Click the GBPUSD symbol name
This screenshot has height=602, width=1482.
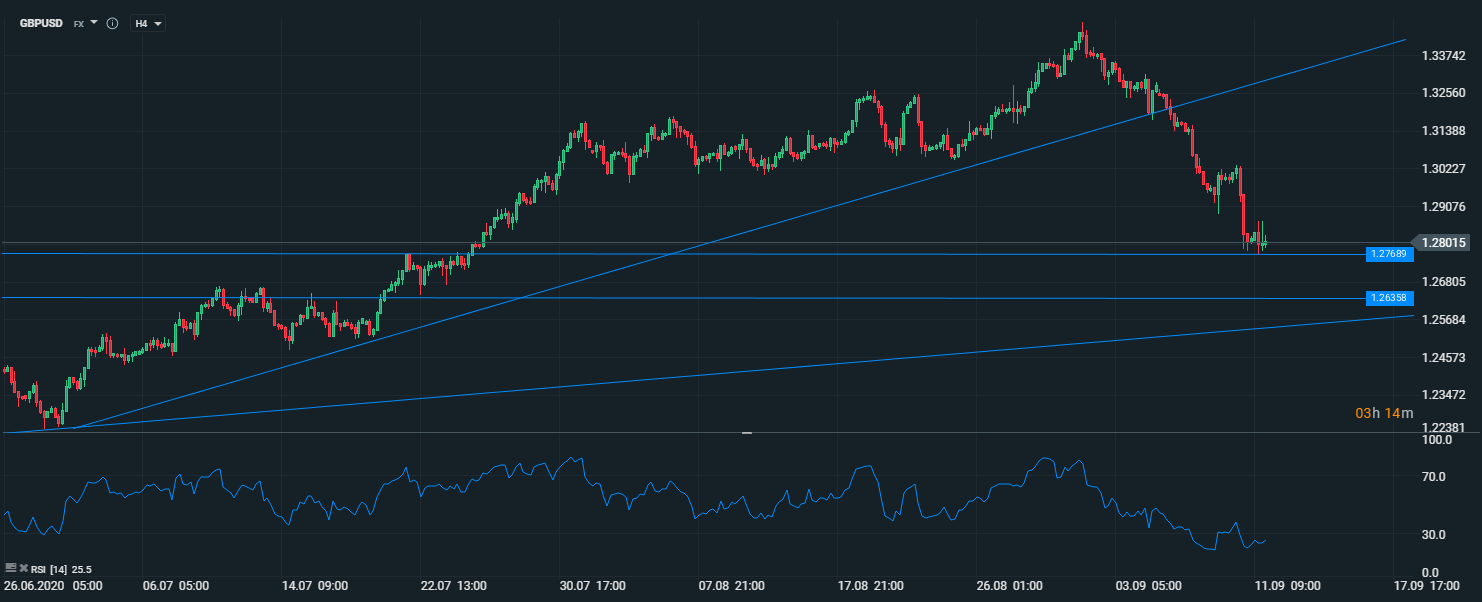[41, 23]
